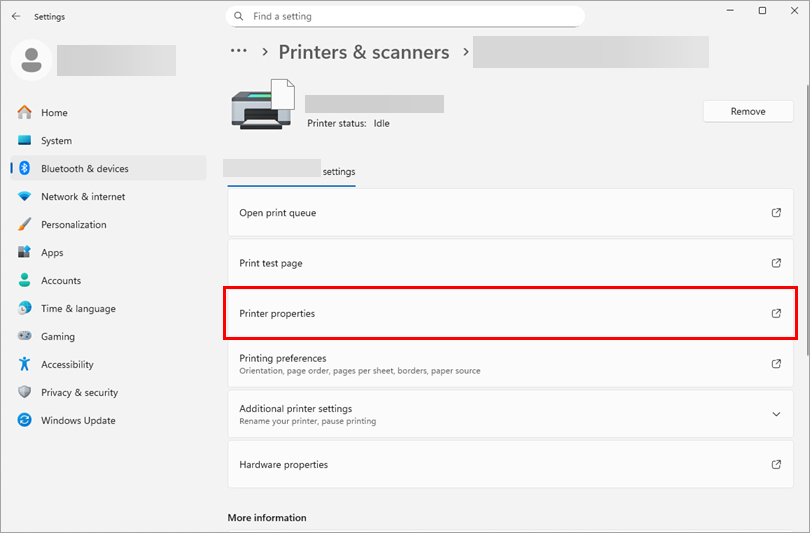Remove the printer

pos(747,112)
